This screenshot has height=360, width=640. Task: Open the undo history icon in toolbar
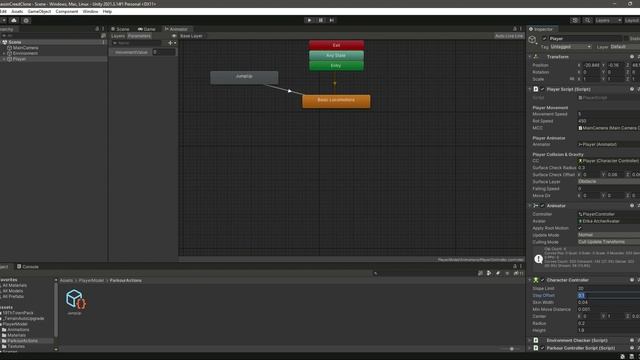[575, 20]
